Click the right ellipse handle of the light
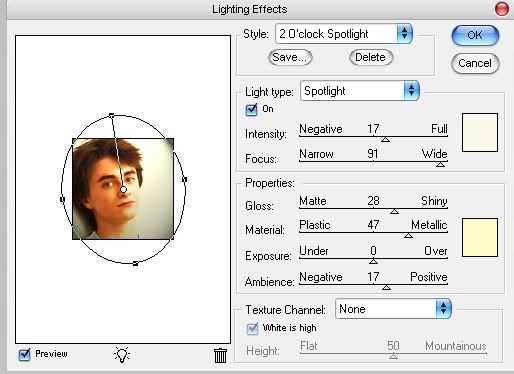This screenshot has width=514, height=374. (x=185, y=179)
